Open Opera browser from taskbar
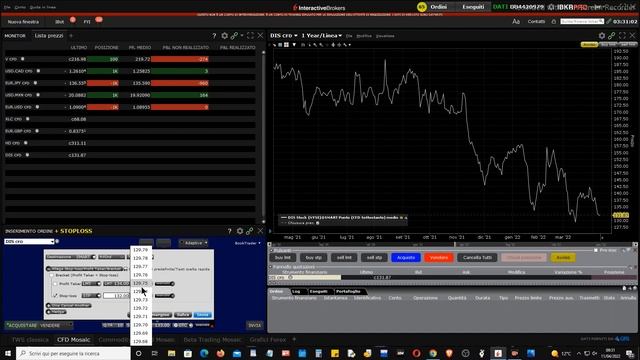640x360 pixels. [x=416, y=353]
